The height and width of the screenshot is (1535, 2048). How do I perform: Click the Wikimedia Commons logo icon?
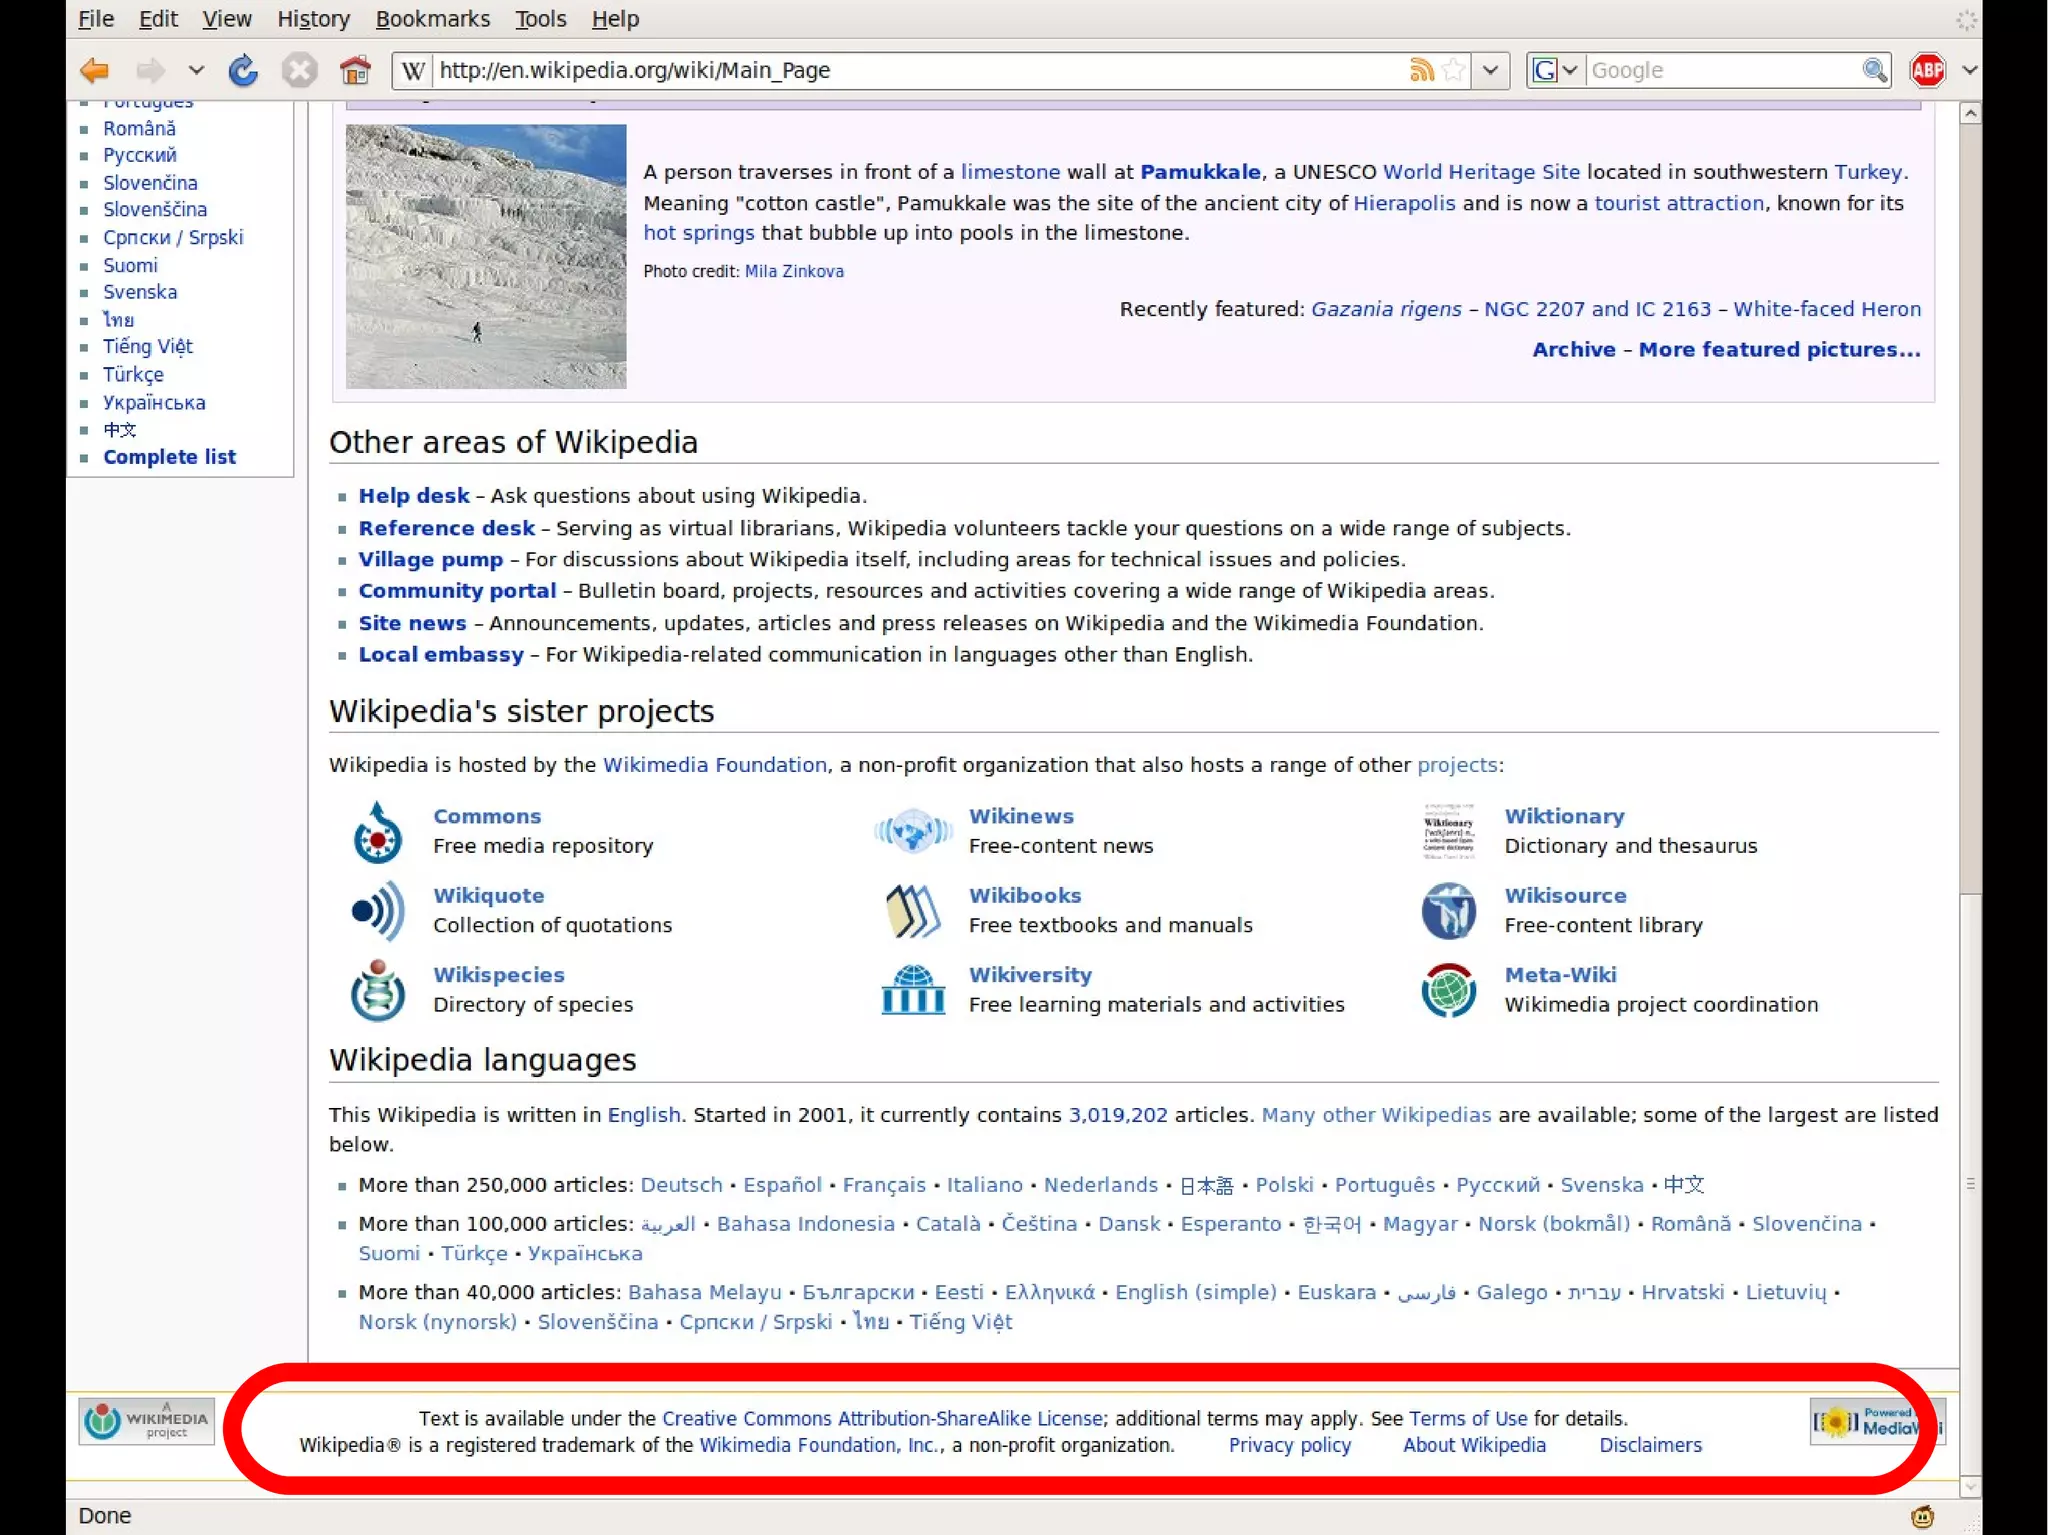tap(378, 832)
